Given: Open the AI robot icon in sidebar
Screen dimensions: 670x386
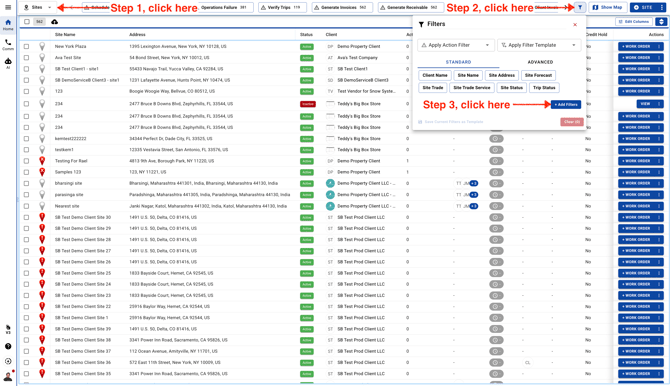Looking at the screenshot, I should 8,63.
